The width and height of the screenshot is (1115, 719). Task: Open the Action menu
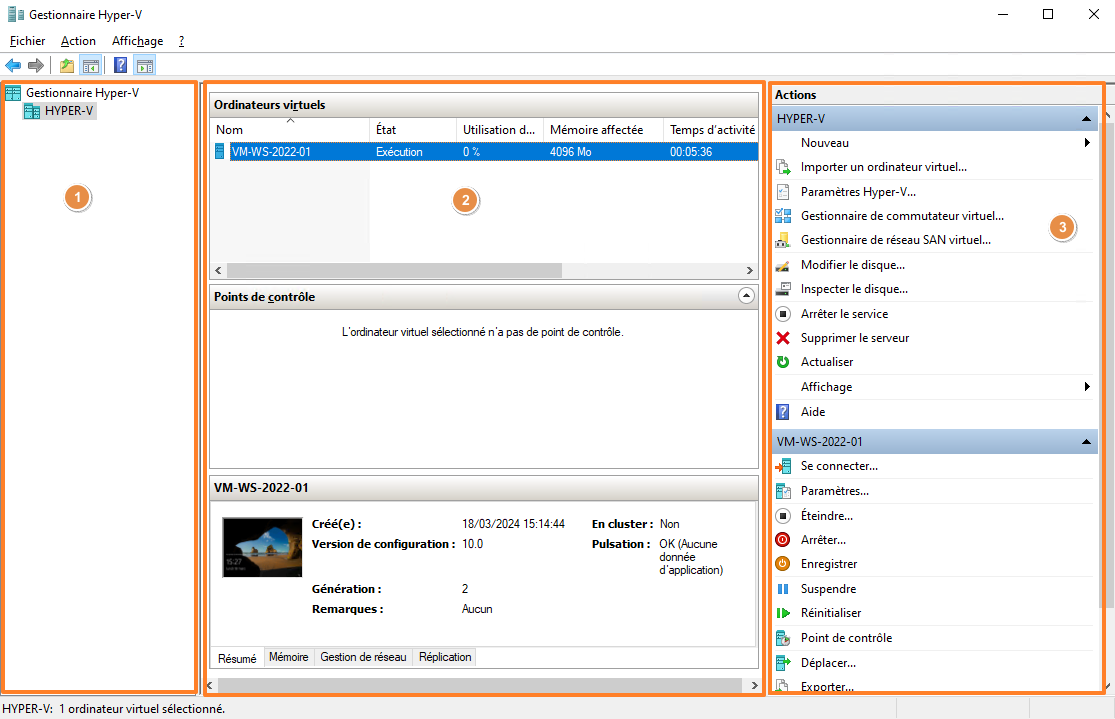point(78,41)
